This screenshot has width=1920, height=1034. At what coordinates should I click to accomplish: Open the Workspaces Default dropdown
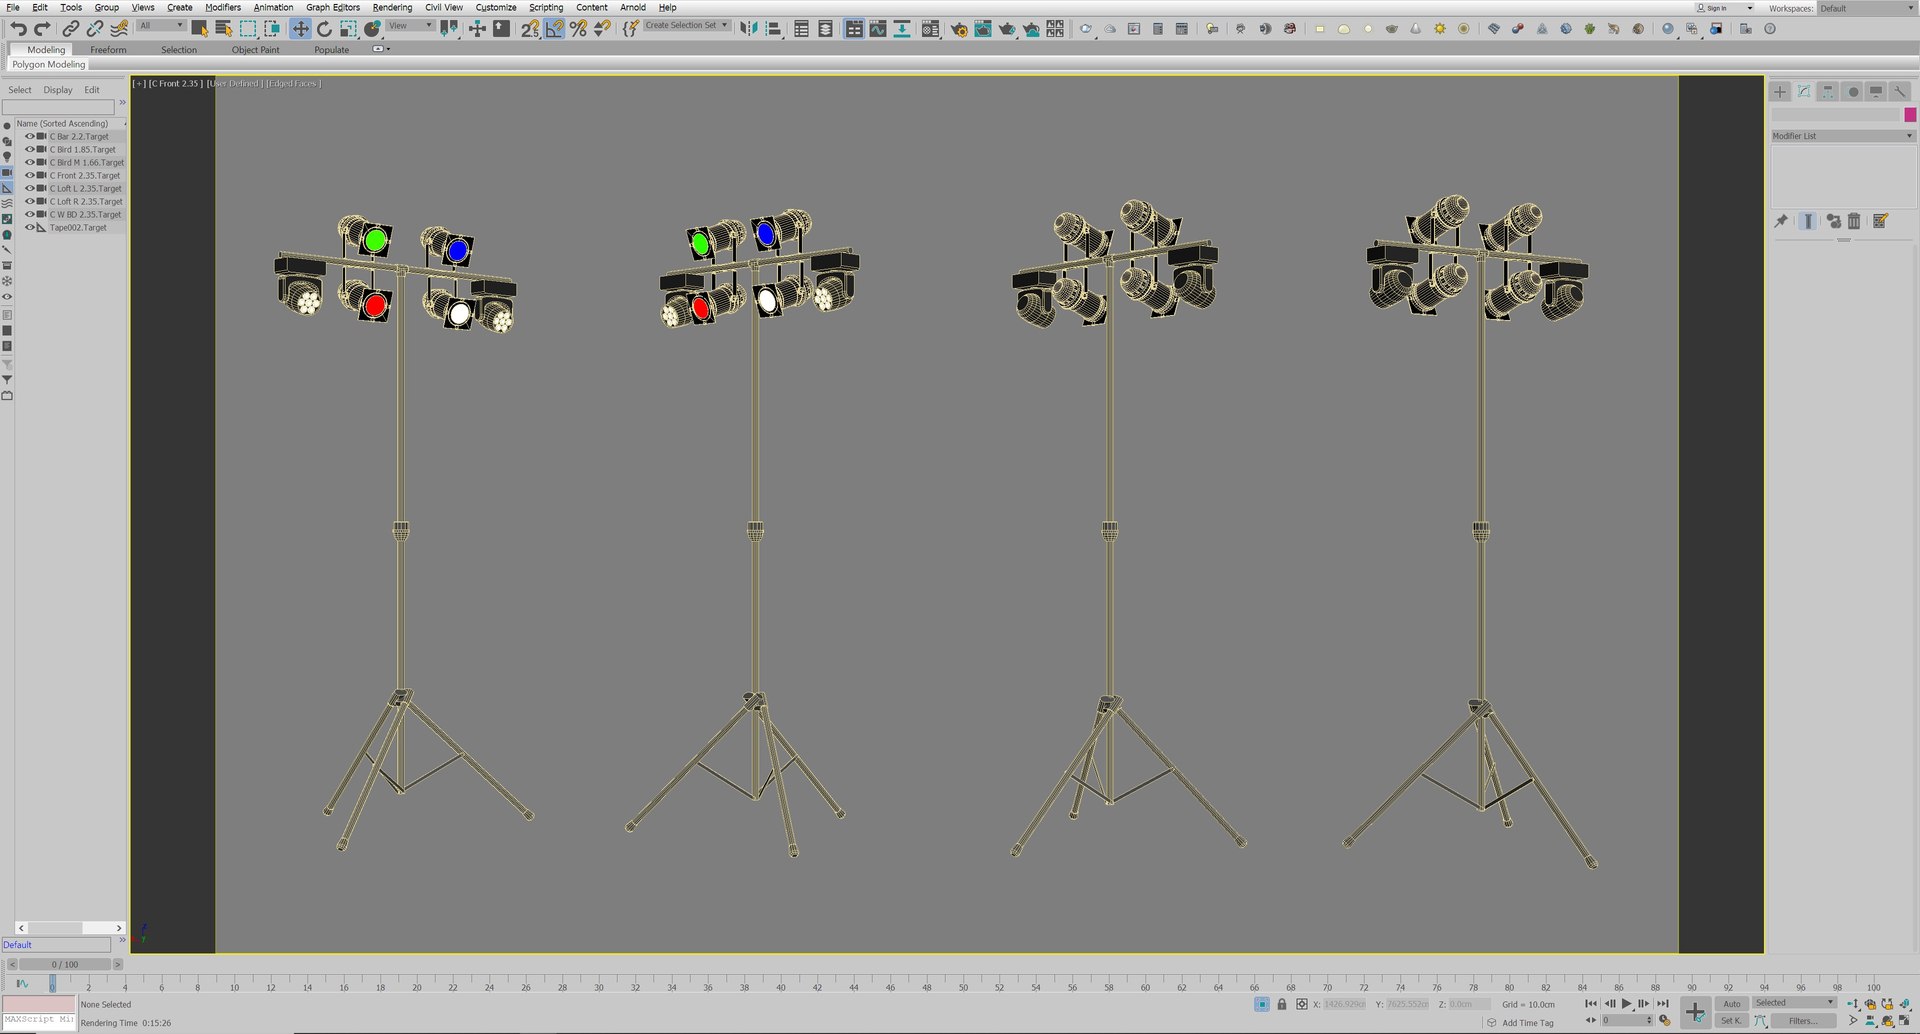1866,8
